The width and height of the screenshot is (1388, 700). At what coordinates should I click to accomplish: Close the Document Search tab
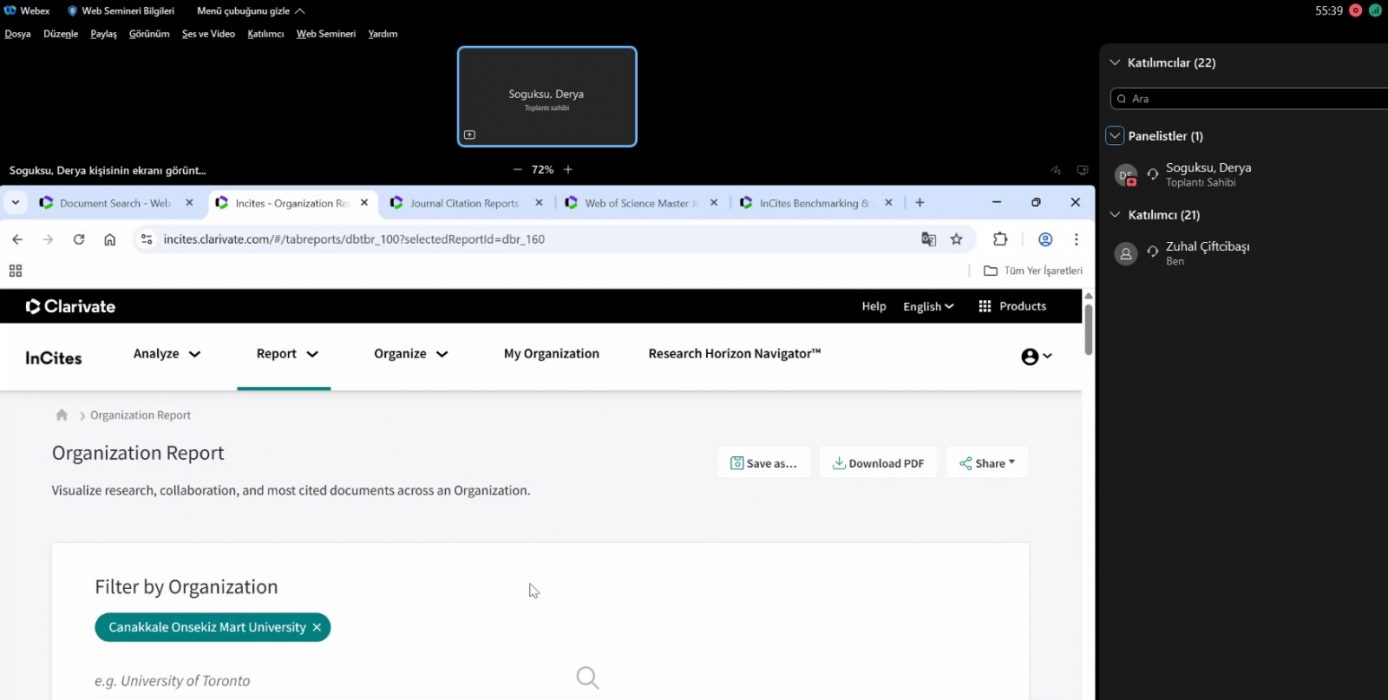click(x=189, y=202)
